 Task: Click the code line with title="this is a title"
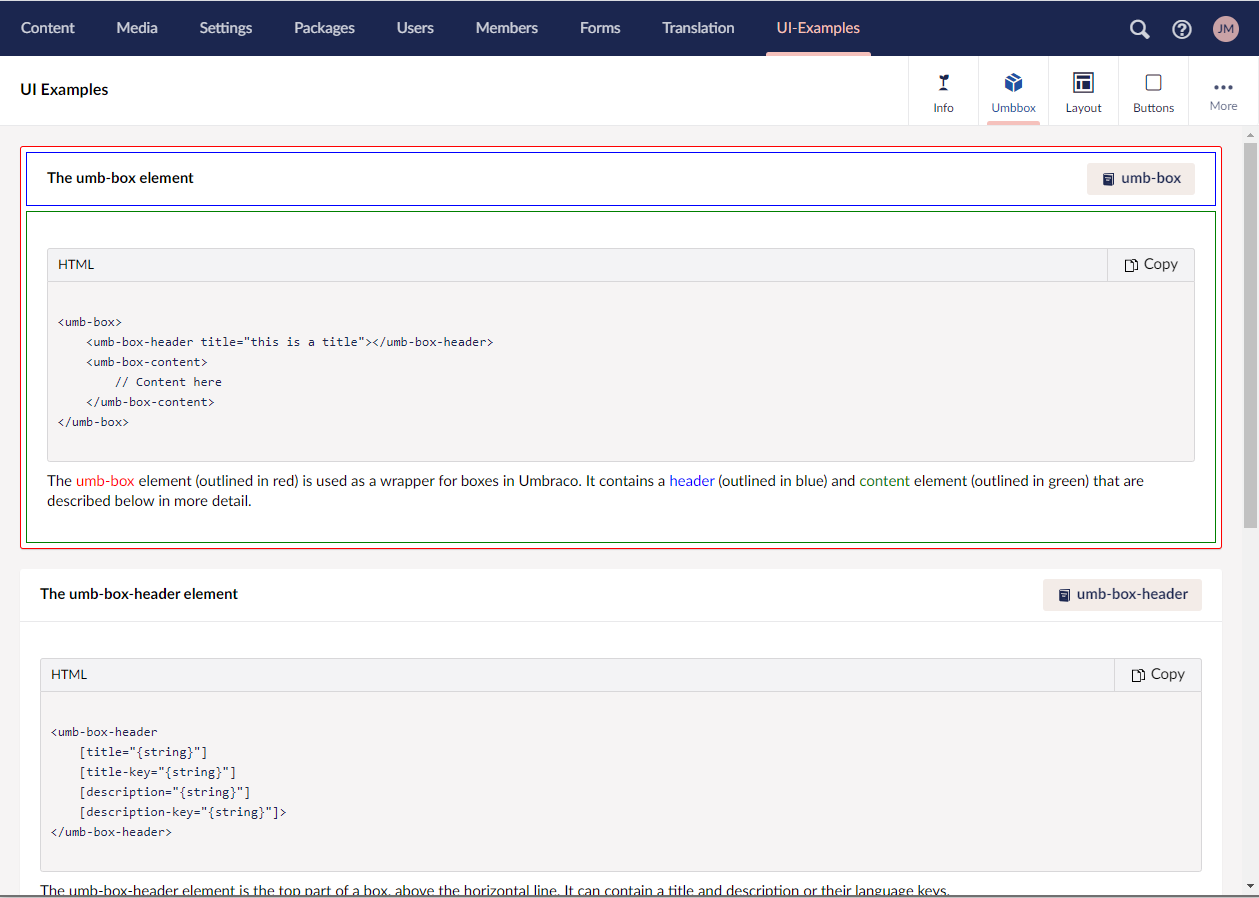pyautogui.click(x=290, y=342)
